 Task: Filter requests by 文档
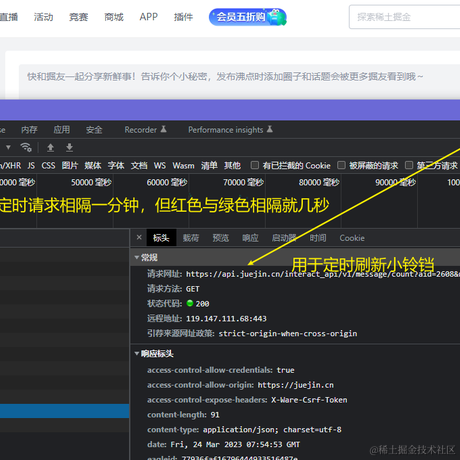pyautogui.click(x=139, y=166)
